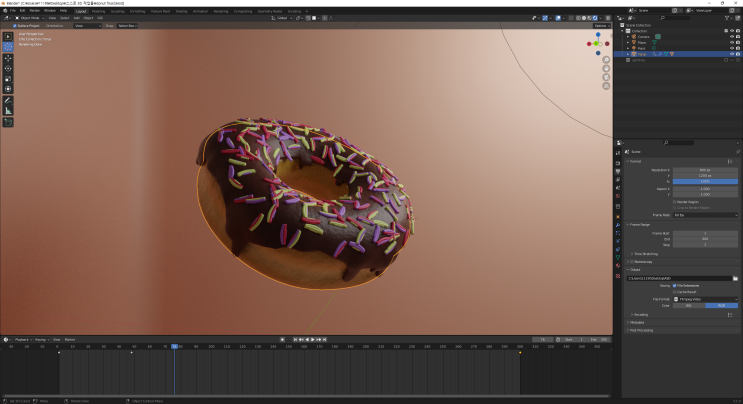743x404 pixels.
Task: Switch to the Shading workspace tab
Action: (181, 11)
